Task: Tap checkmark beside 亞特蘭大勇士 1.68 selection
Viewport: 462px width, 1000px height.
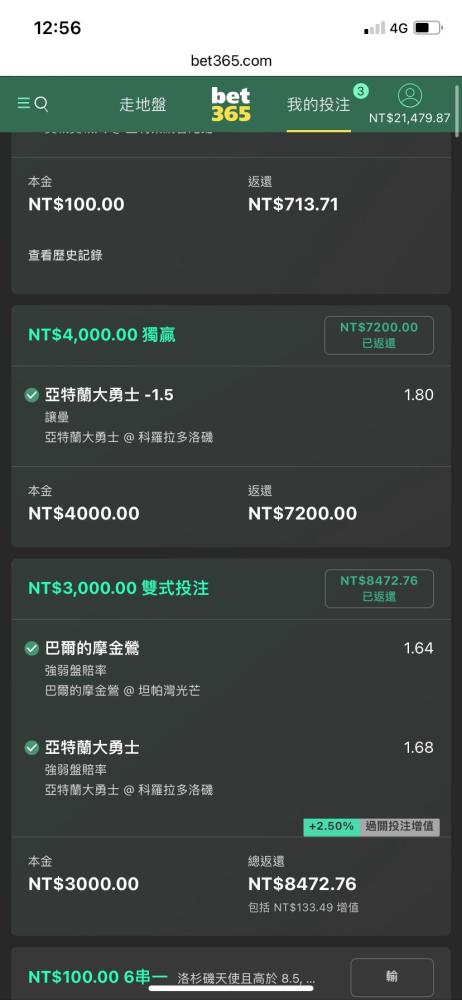Action: pos(32,747)
